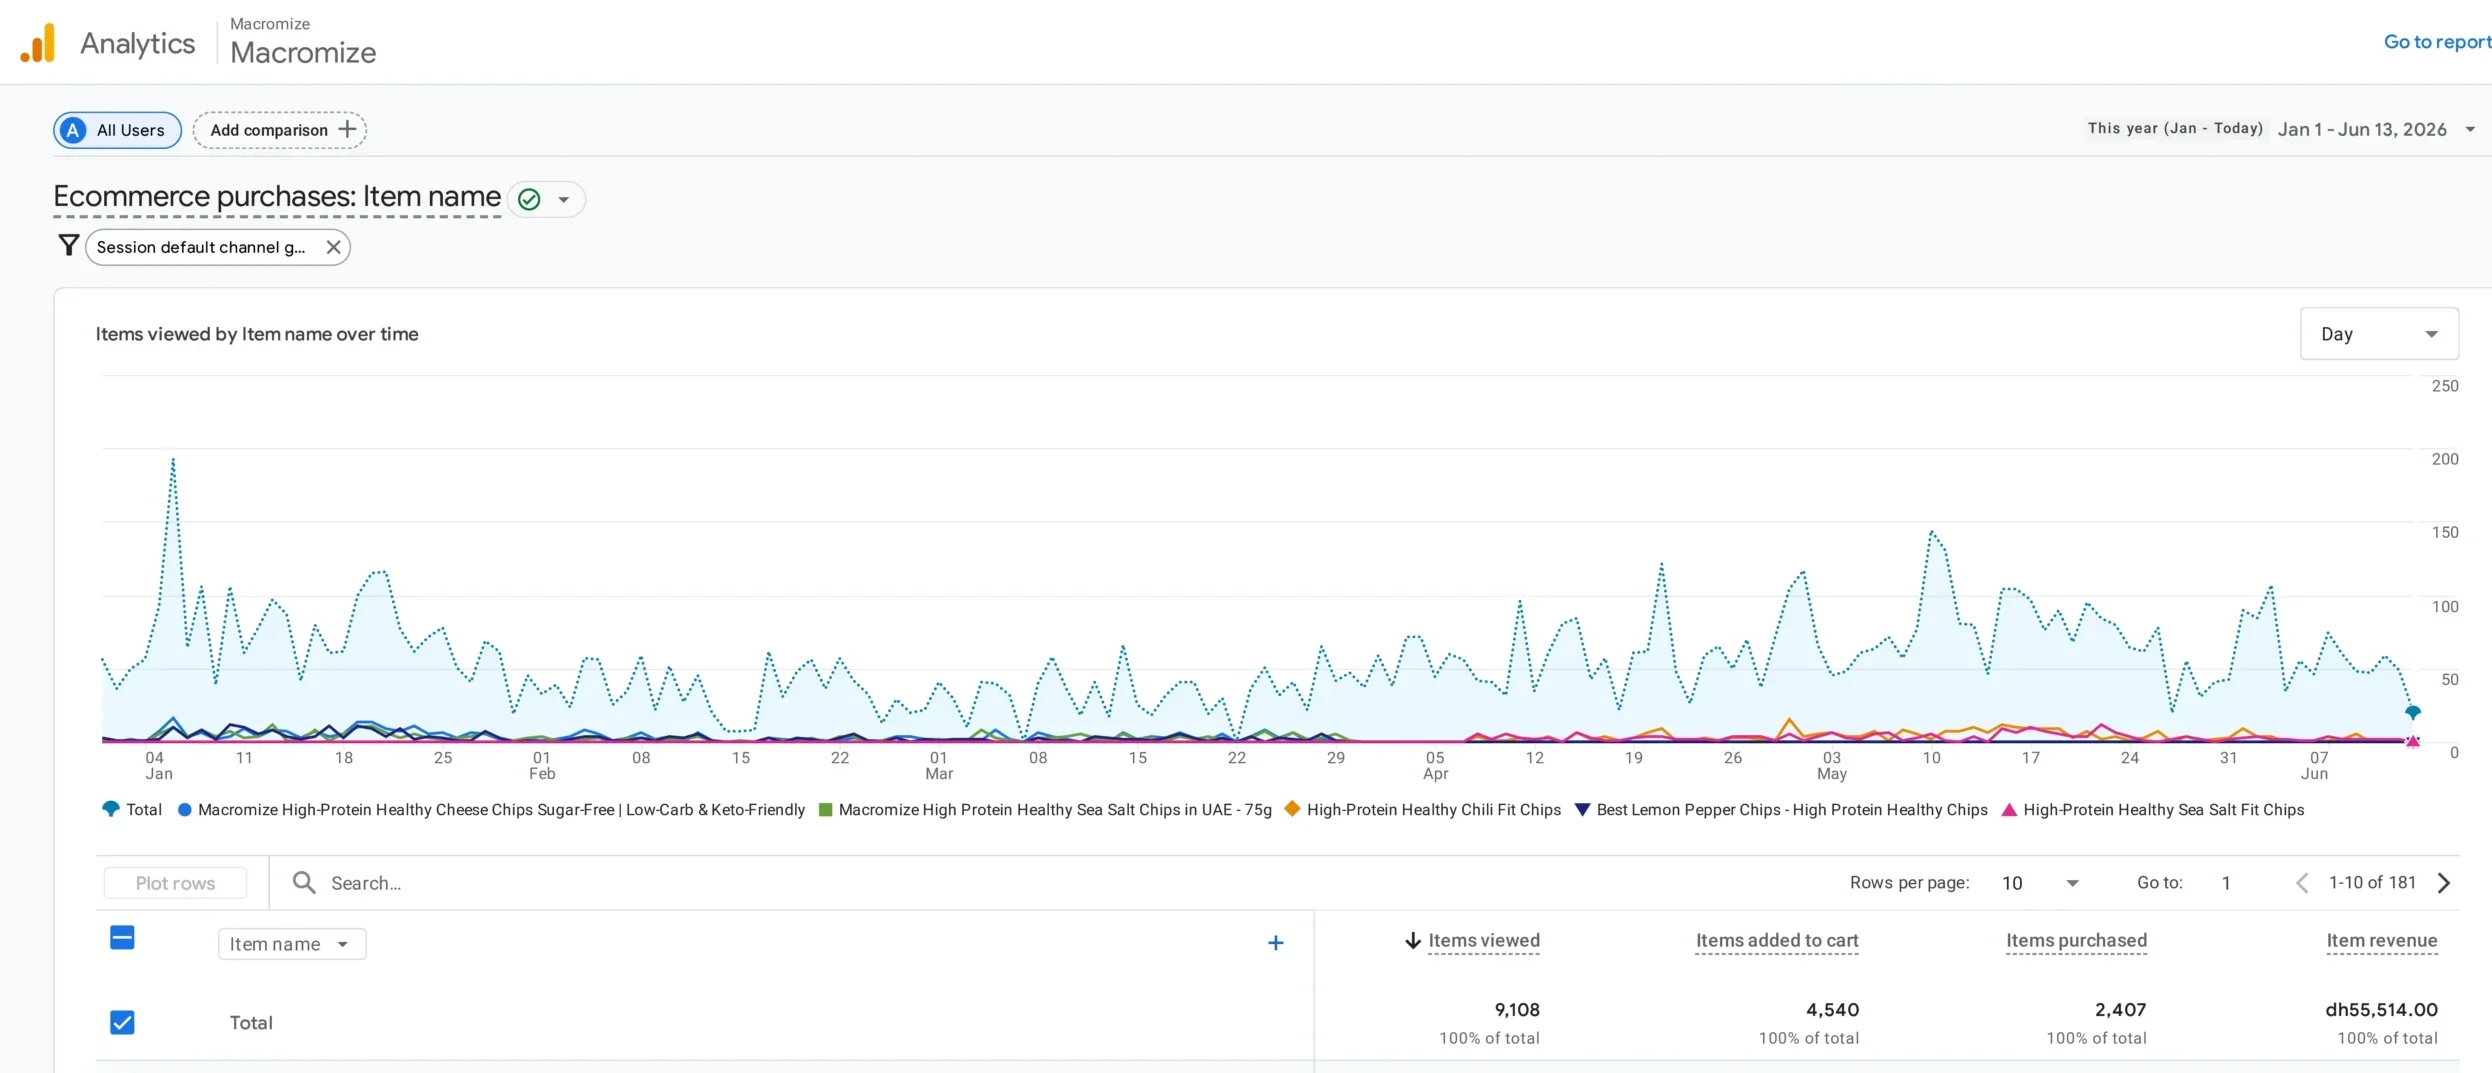Viewport: 2492px width, 1073px height.
Task: Click the Ecommerce purchases: Item name title
Action: click(277, 196)
